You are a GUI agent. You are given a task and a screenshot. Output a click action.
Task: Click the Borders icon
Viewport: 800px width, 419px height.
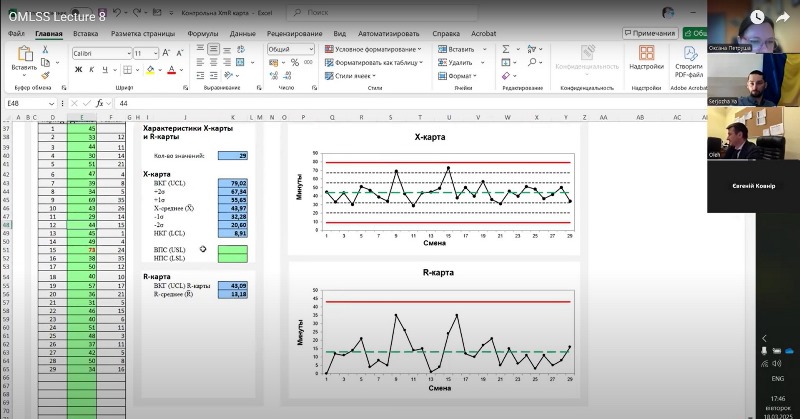click(x=128, y=69)
